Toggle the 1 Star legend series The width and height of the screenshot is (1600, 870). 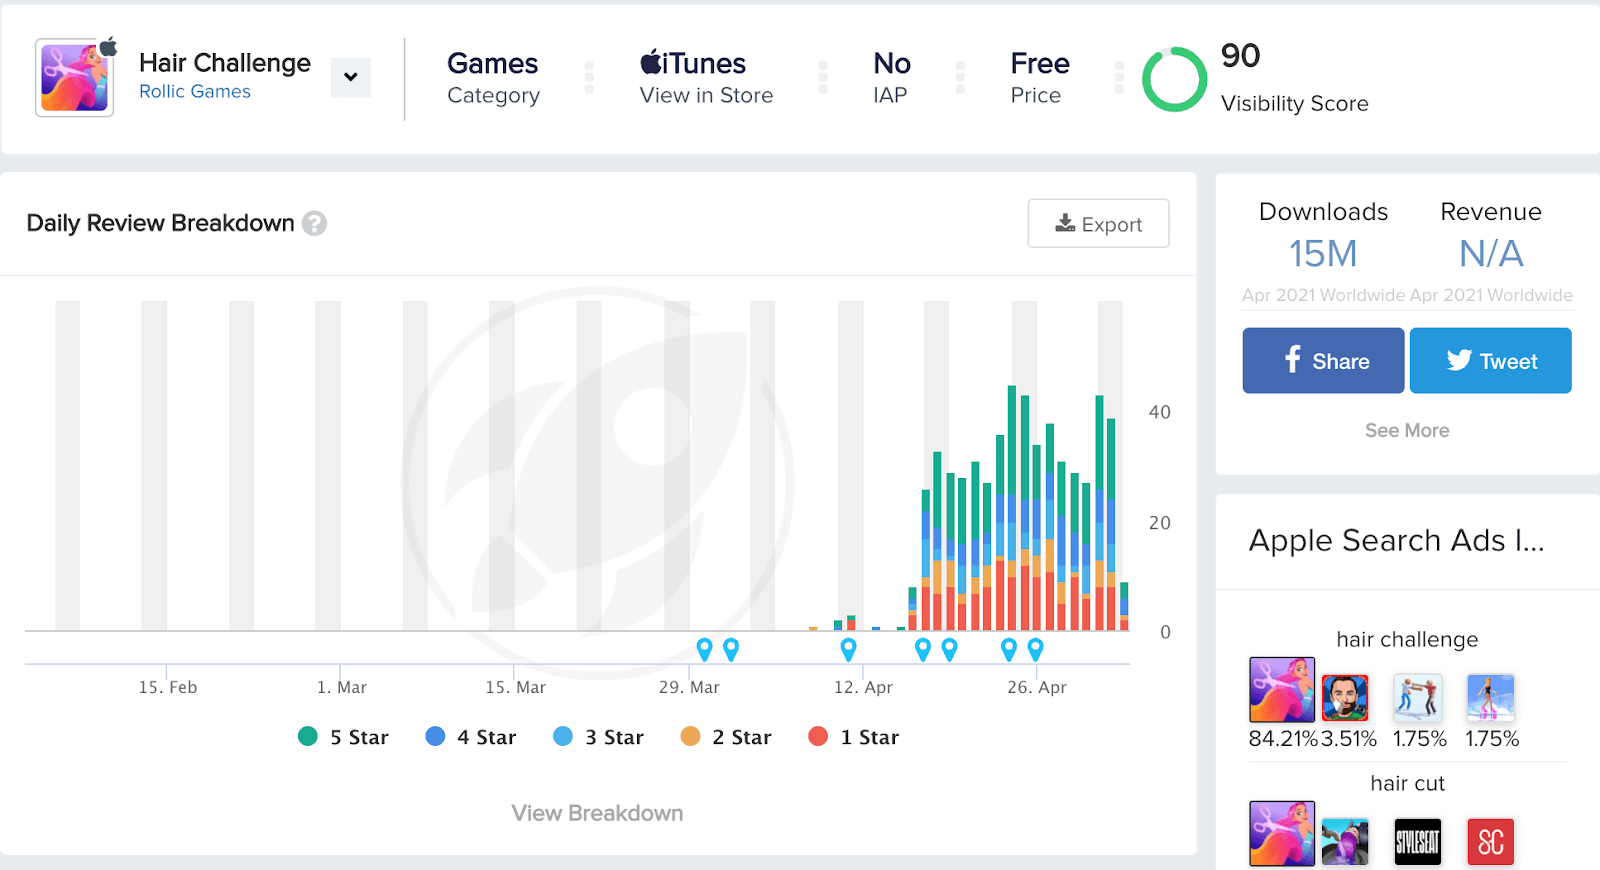(854, 737)
